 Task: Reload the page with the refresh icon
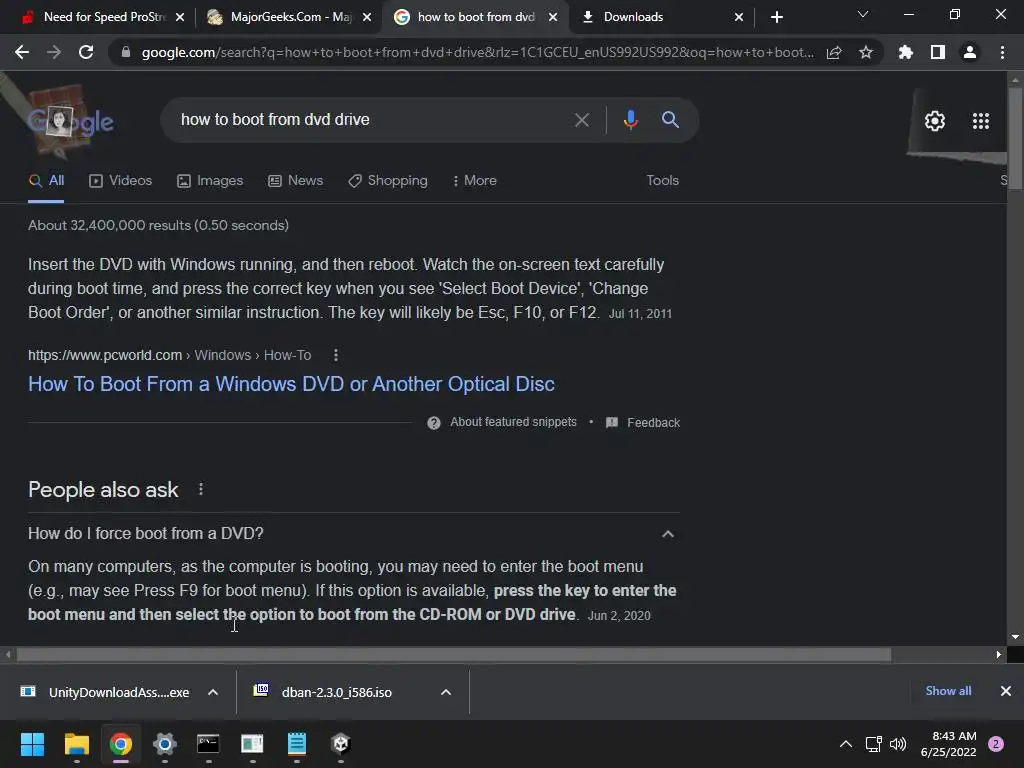point(86,52)
